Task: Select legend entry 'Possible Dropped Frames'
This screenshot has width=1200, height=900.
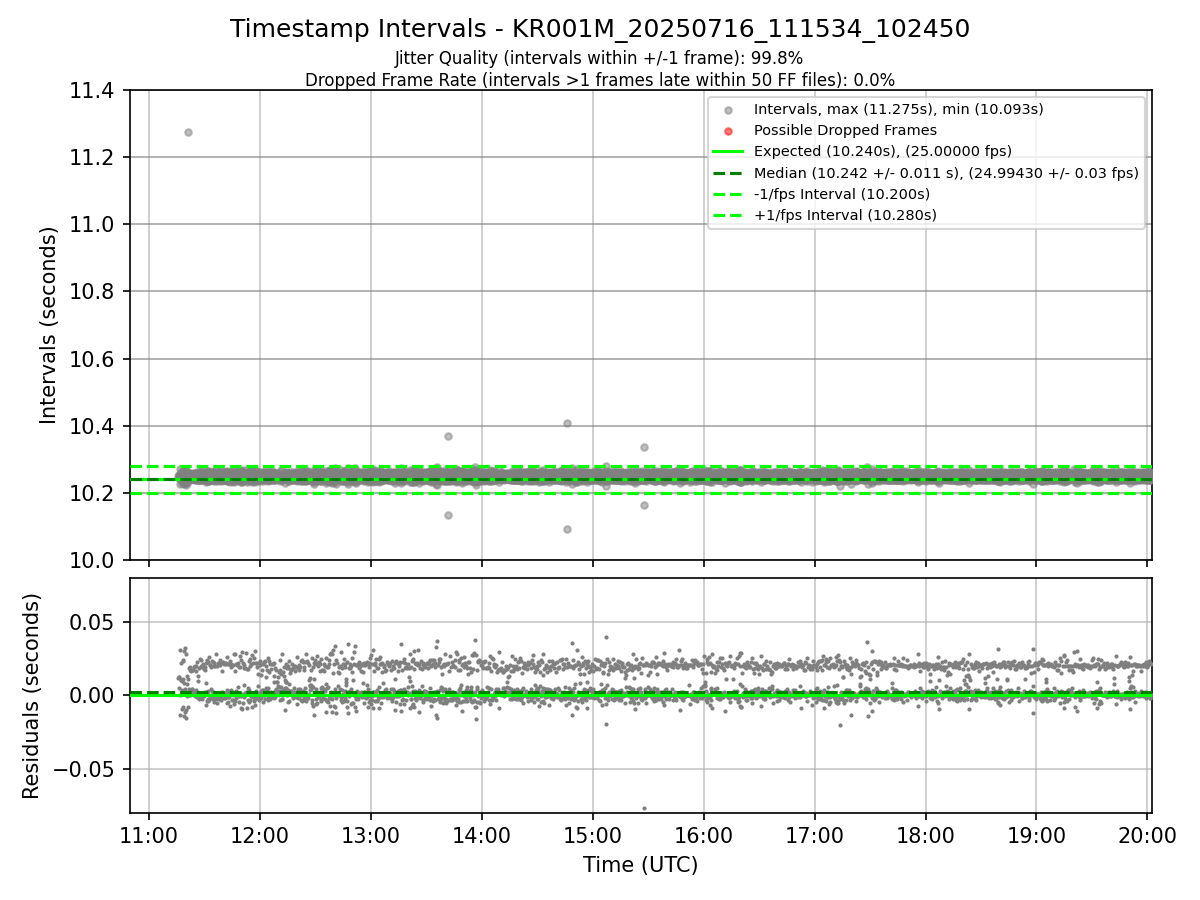Action: 845,130
